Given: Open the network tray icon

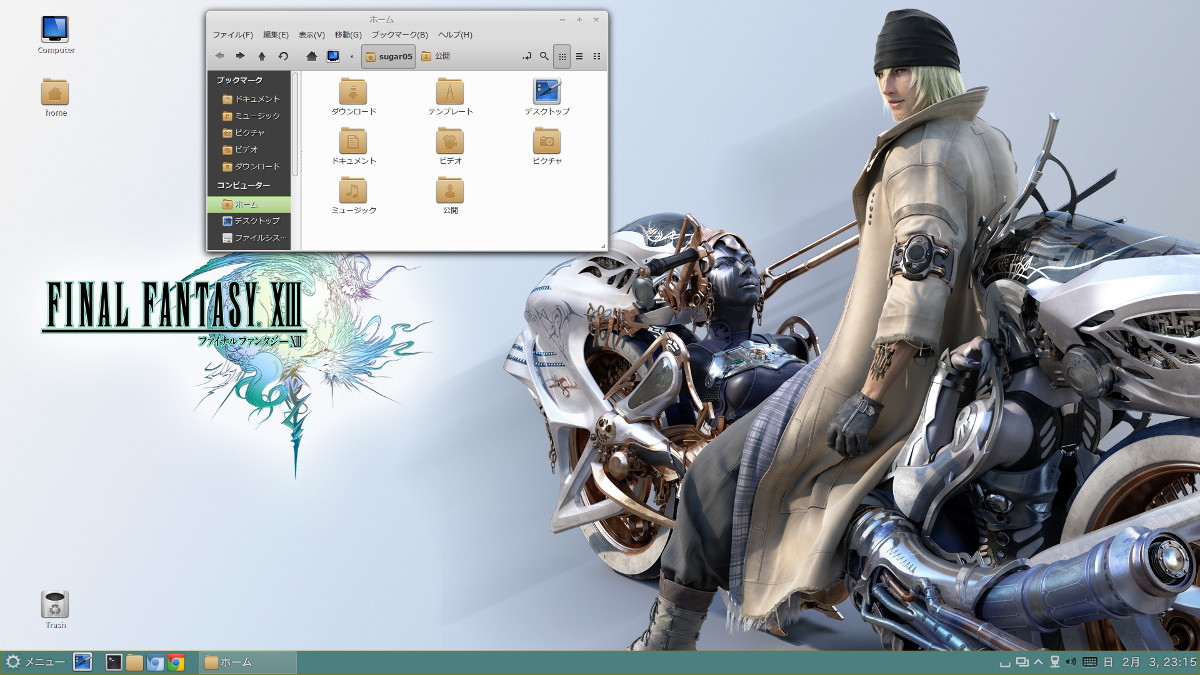Looking at the screenshot, I should pyautogui.click(x=1055, y=662).
